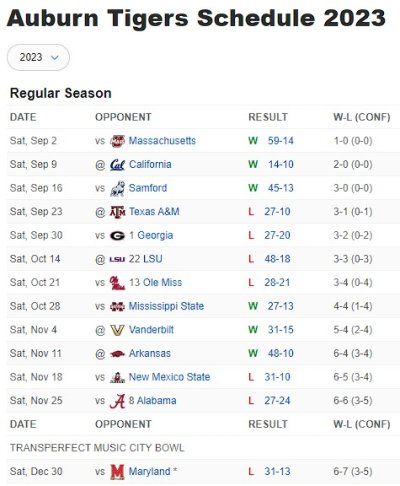
Task: Click the Arkansas razorback logo
Action: (117, 354)
